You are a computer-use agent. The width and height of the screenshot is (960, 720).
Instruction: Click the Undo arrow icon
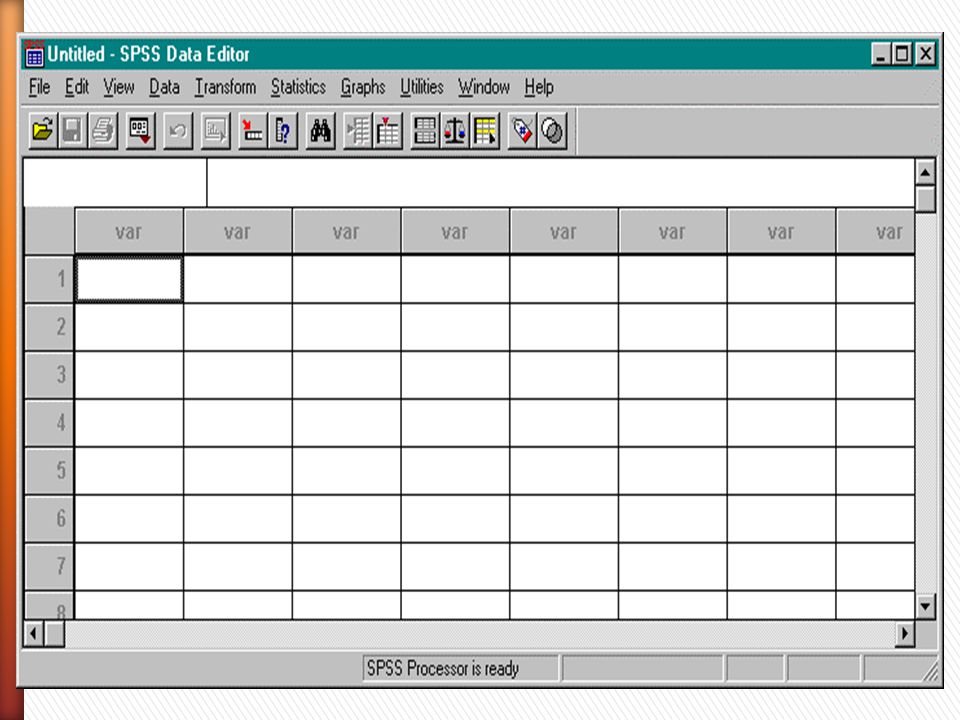(178, 130)
